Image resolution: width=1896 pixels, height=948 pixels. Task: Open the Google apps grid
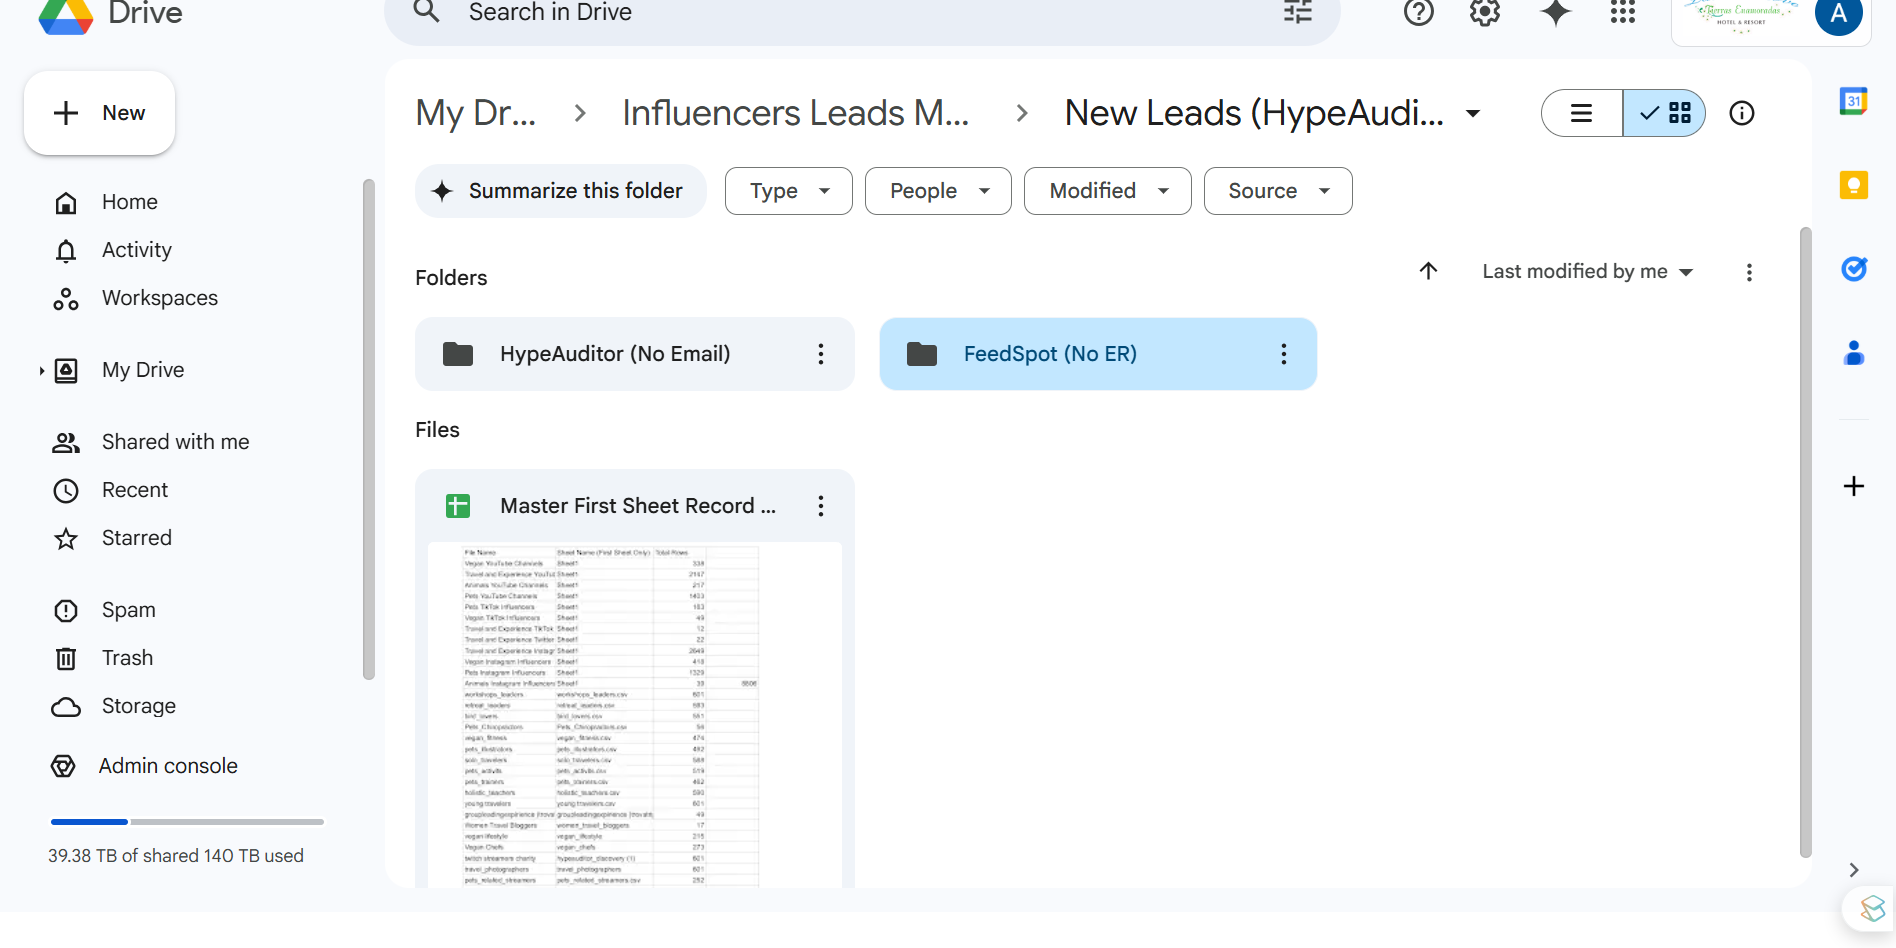point(1622,13)
